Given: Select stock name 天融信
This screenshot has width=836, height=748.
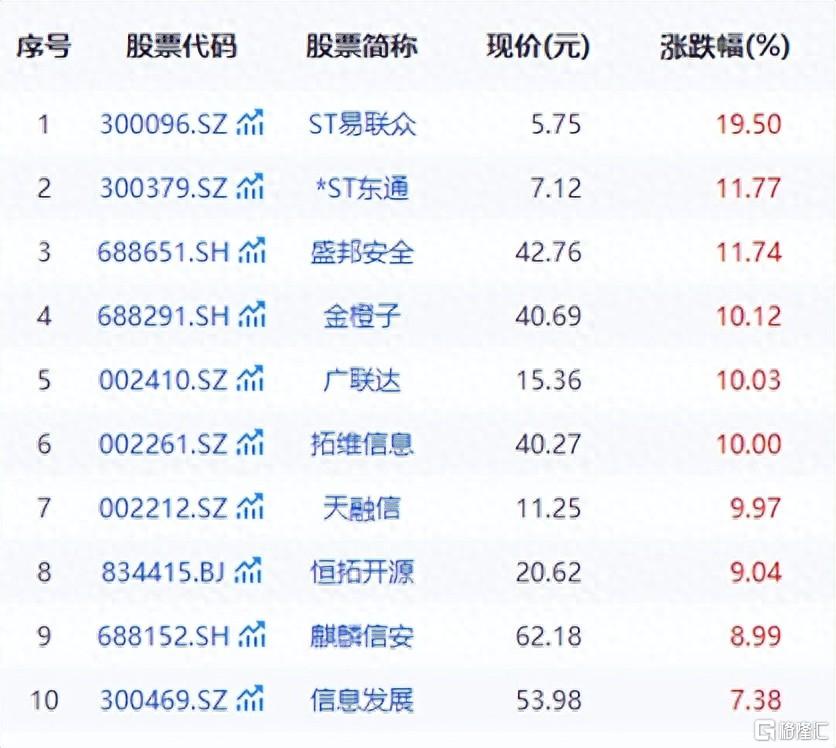Looking at the screenshot, I should point(362,508).
